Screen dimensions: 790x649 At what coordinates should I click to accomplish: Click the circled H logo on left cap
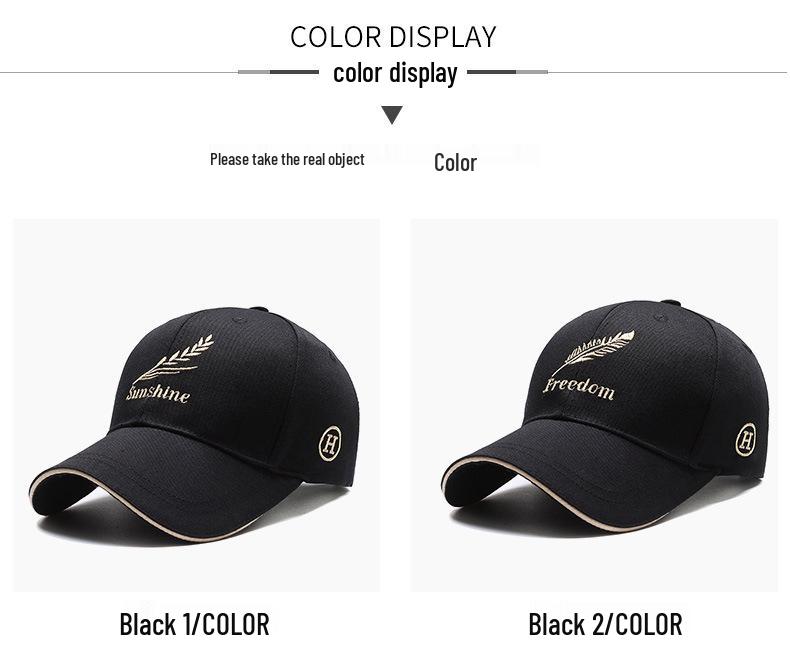(x=331, y=444)
